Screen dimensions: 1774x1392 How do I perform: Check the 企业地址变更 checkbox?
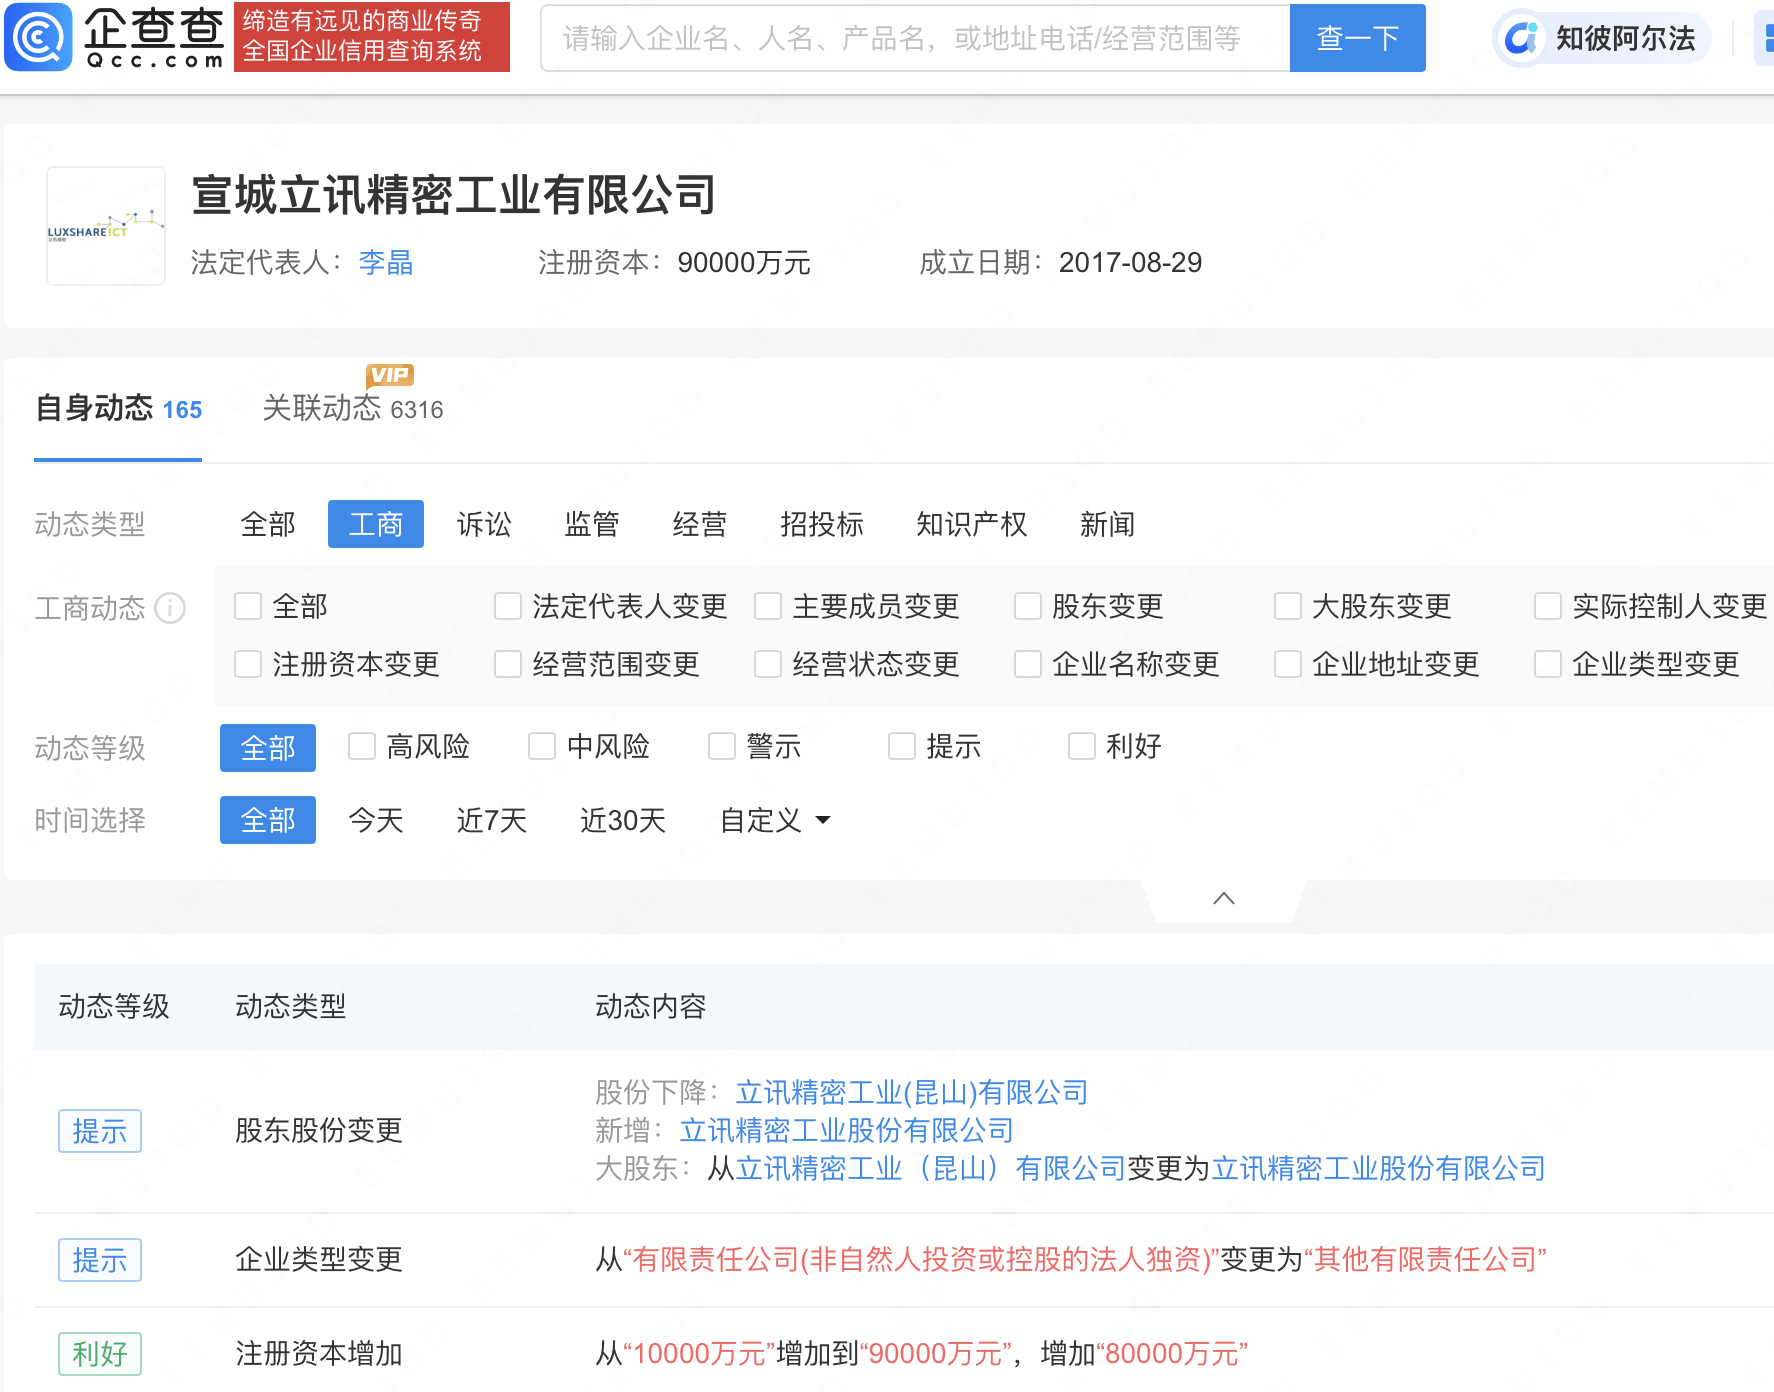pos(1288,664)
